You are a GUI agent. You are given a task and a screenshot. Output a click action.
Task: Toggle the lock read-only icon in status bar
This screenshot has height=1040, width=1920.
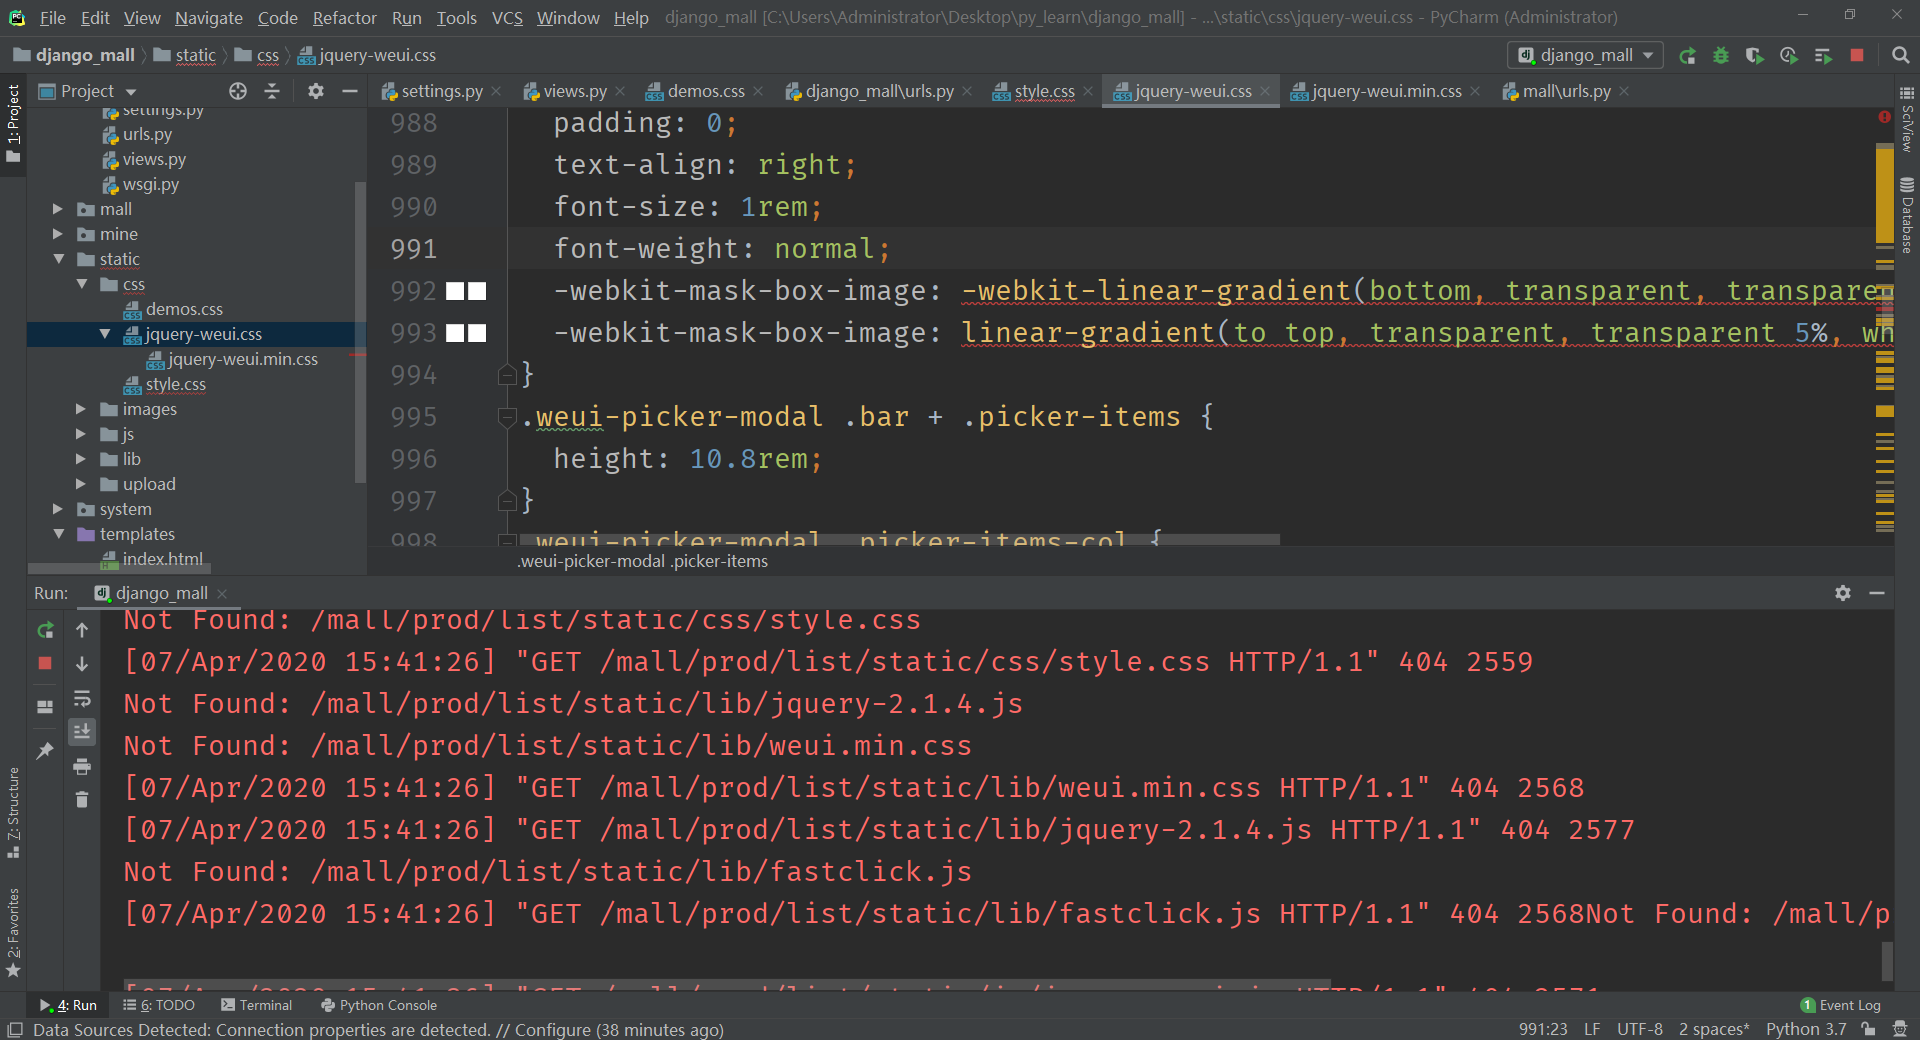click(x=1867, y=1029)
